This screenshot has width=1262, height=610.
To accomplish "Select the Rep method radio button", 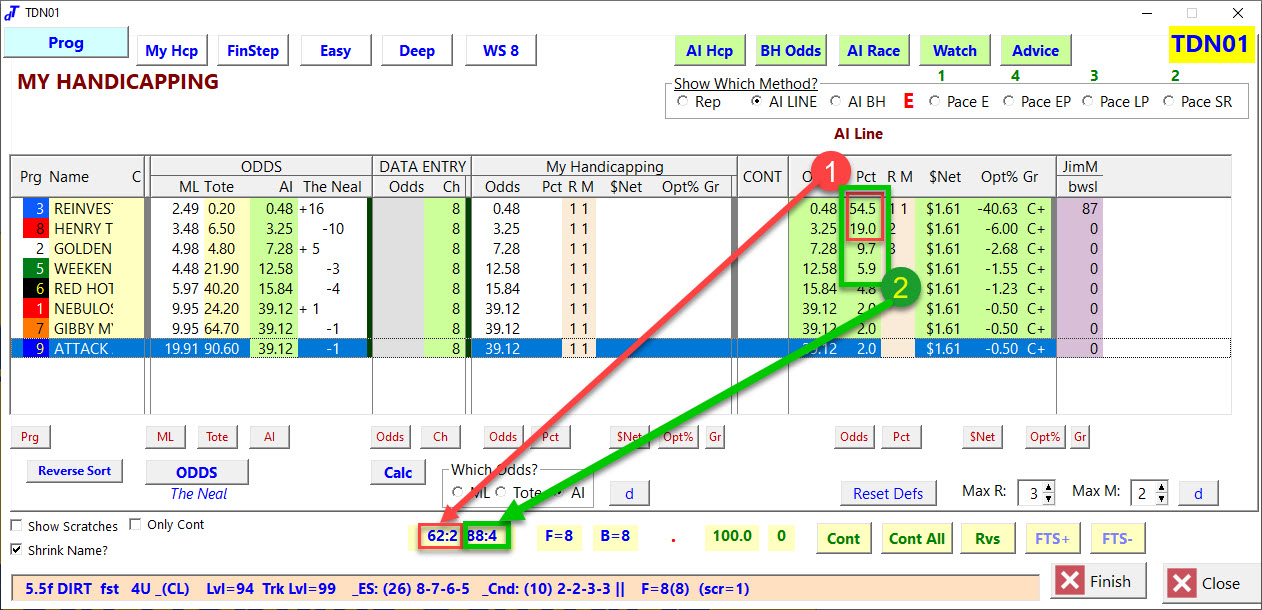I will pos(683,102).
